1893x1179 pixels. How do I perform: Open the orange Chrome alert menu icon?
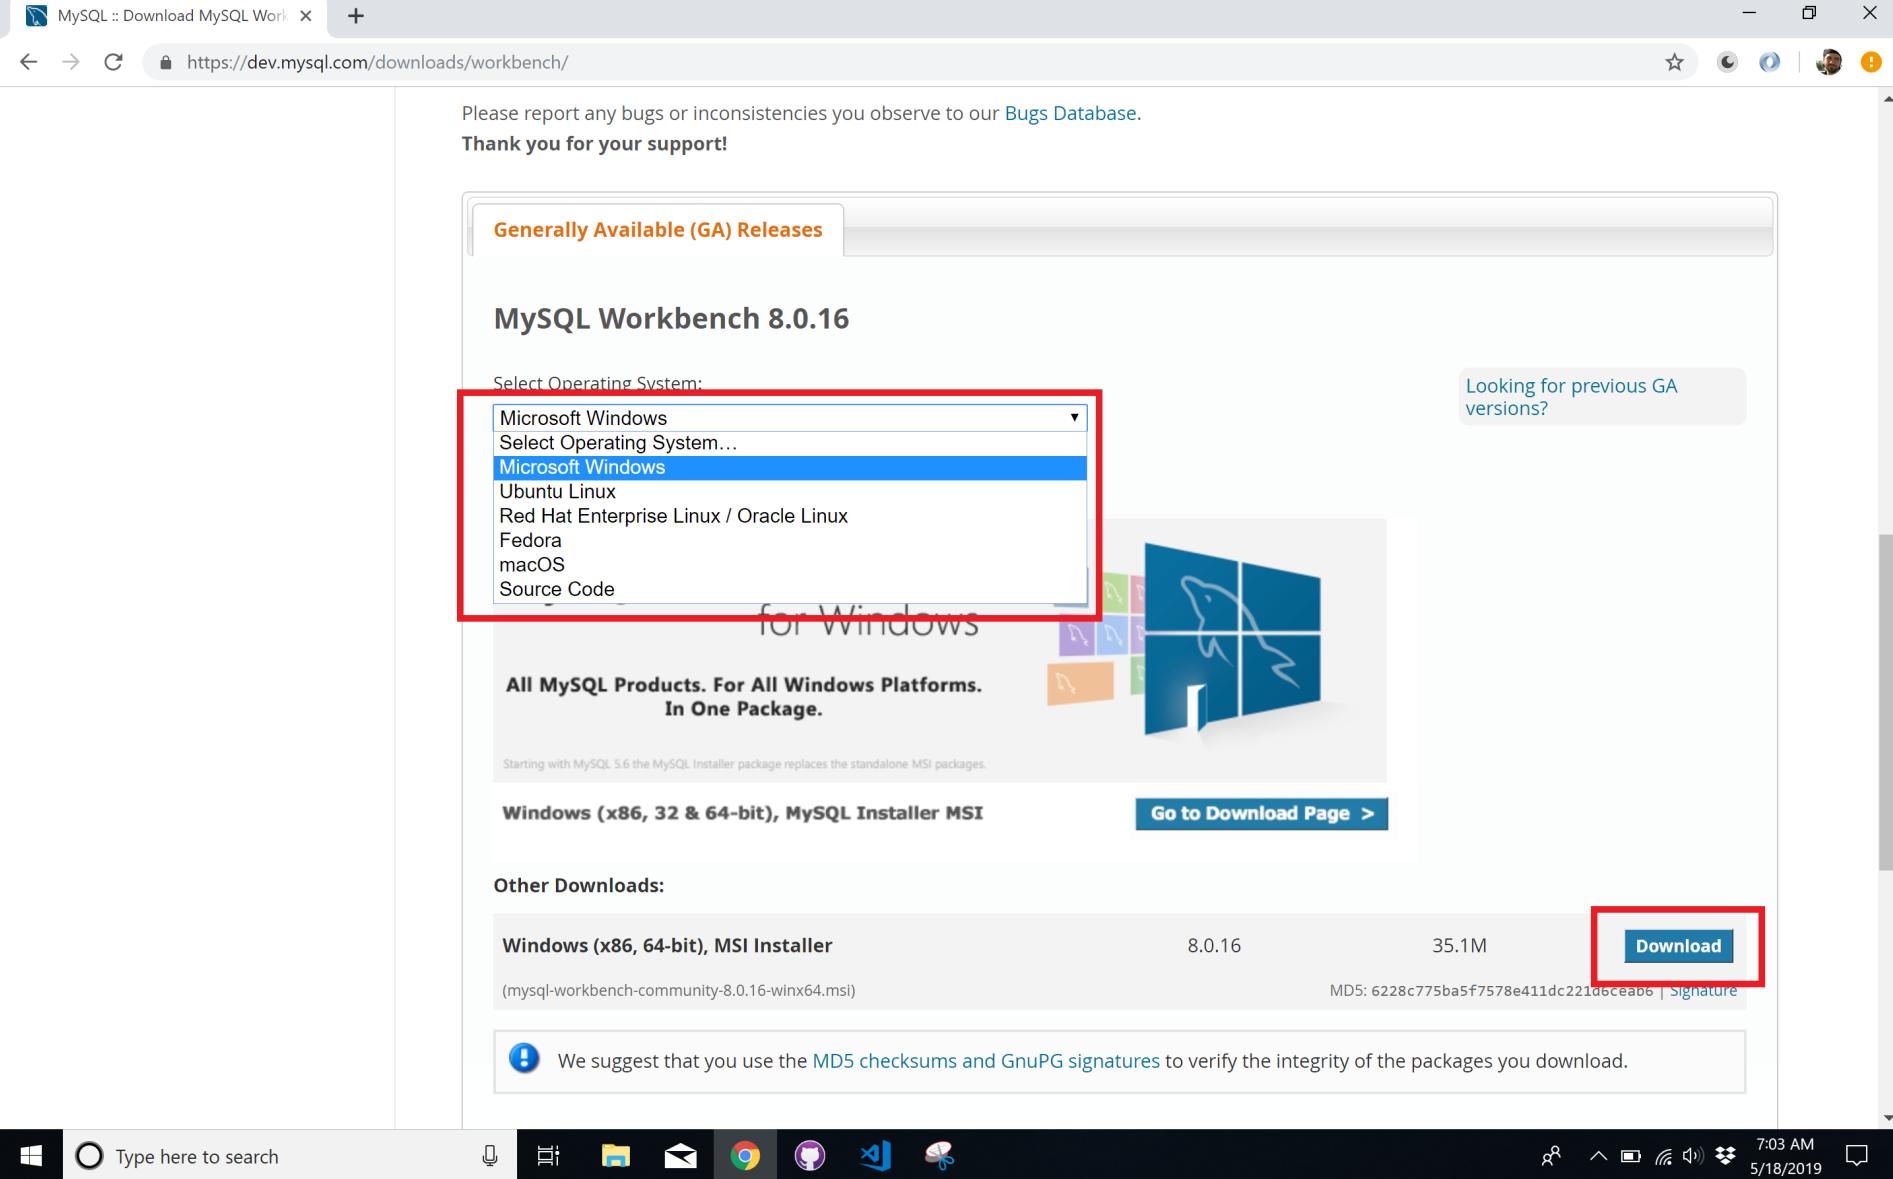(x=1870, y=62)
